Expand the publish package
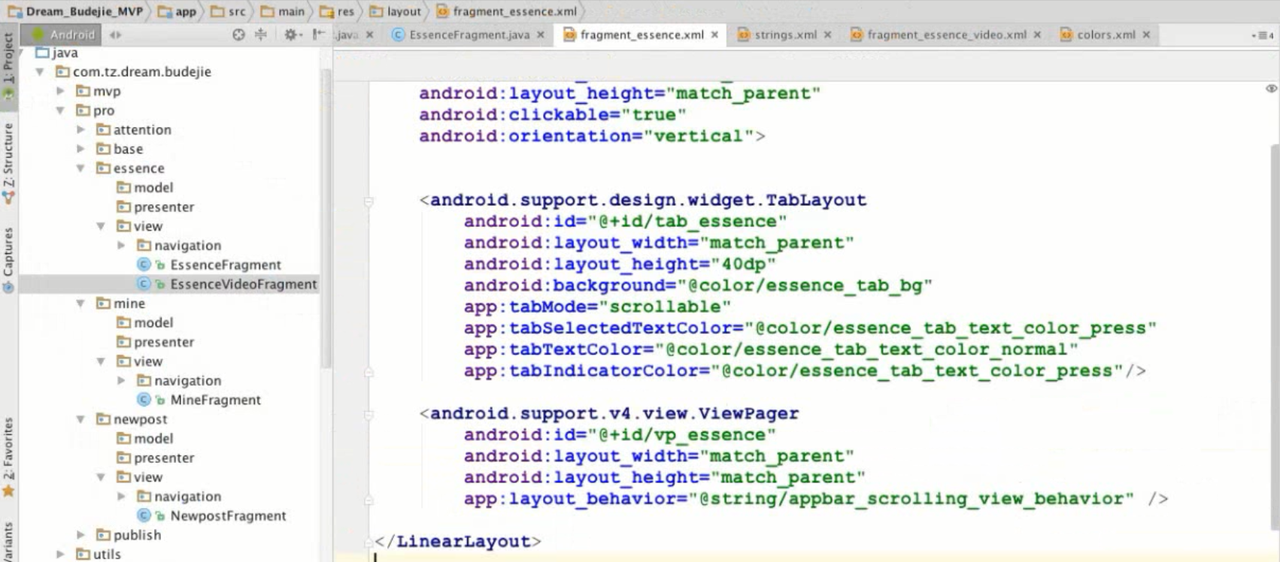This screenshot has width=1280, height=562. pos(82,535)
